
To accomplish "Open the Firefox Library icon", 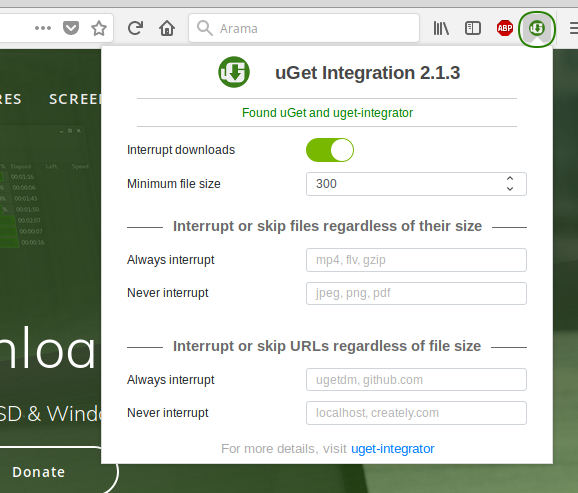I will [x=441, y=28].
